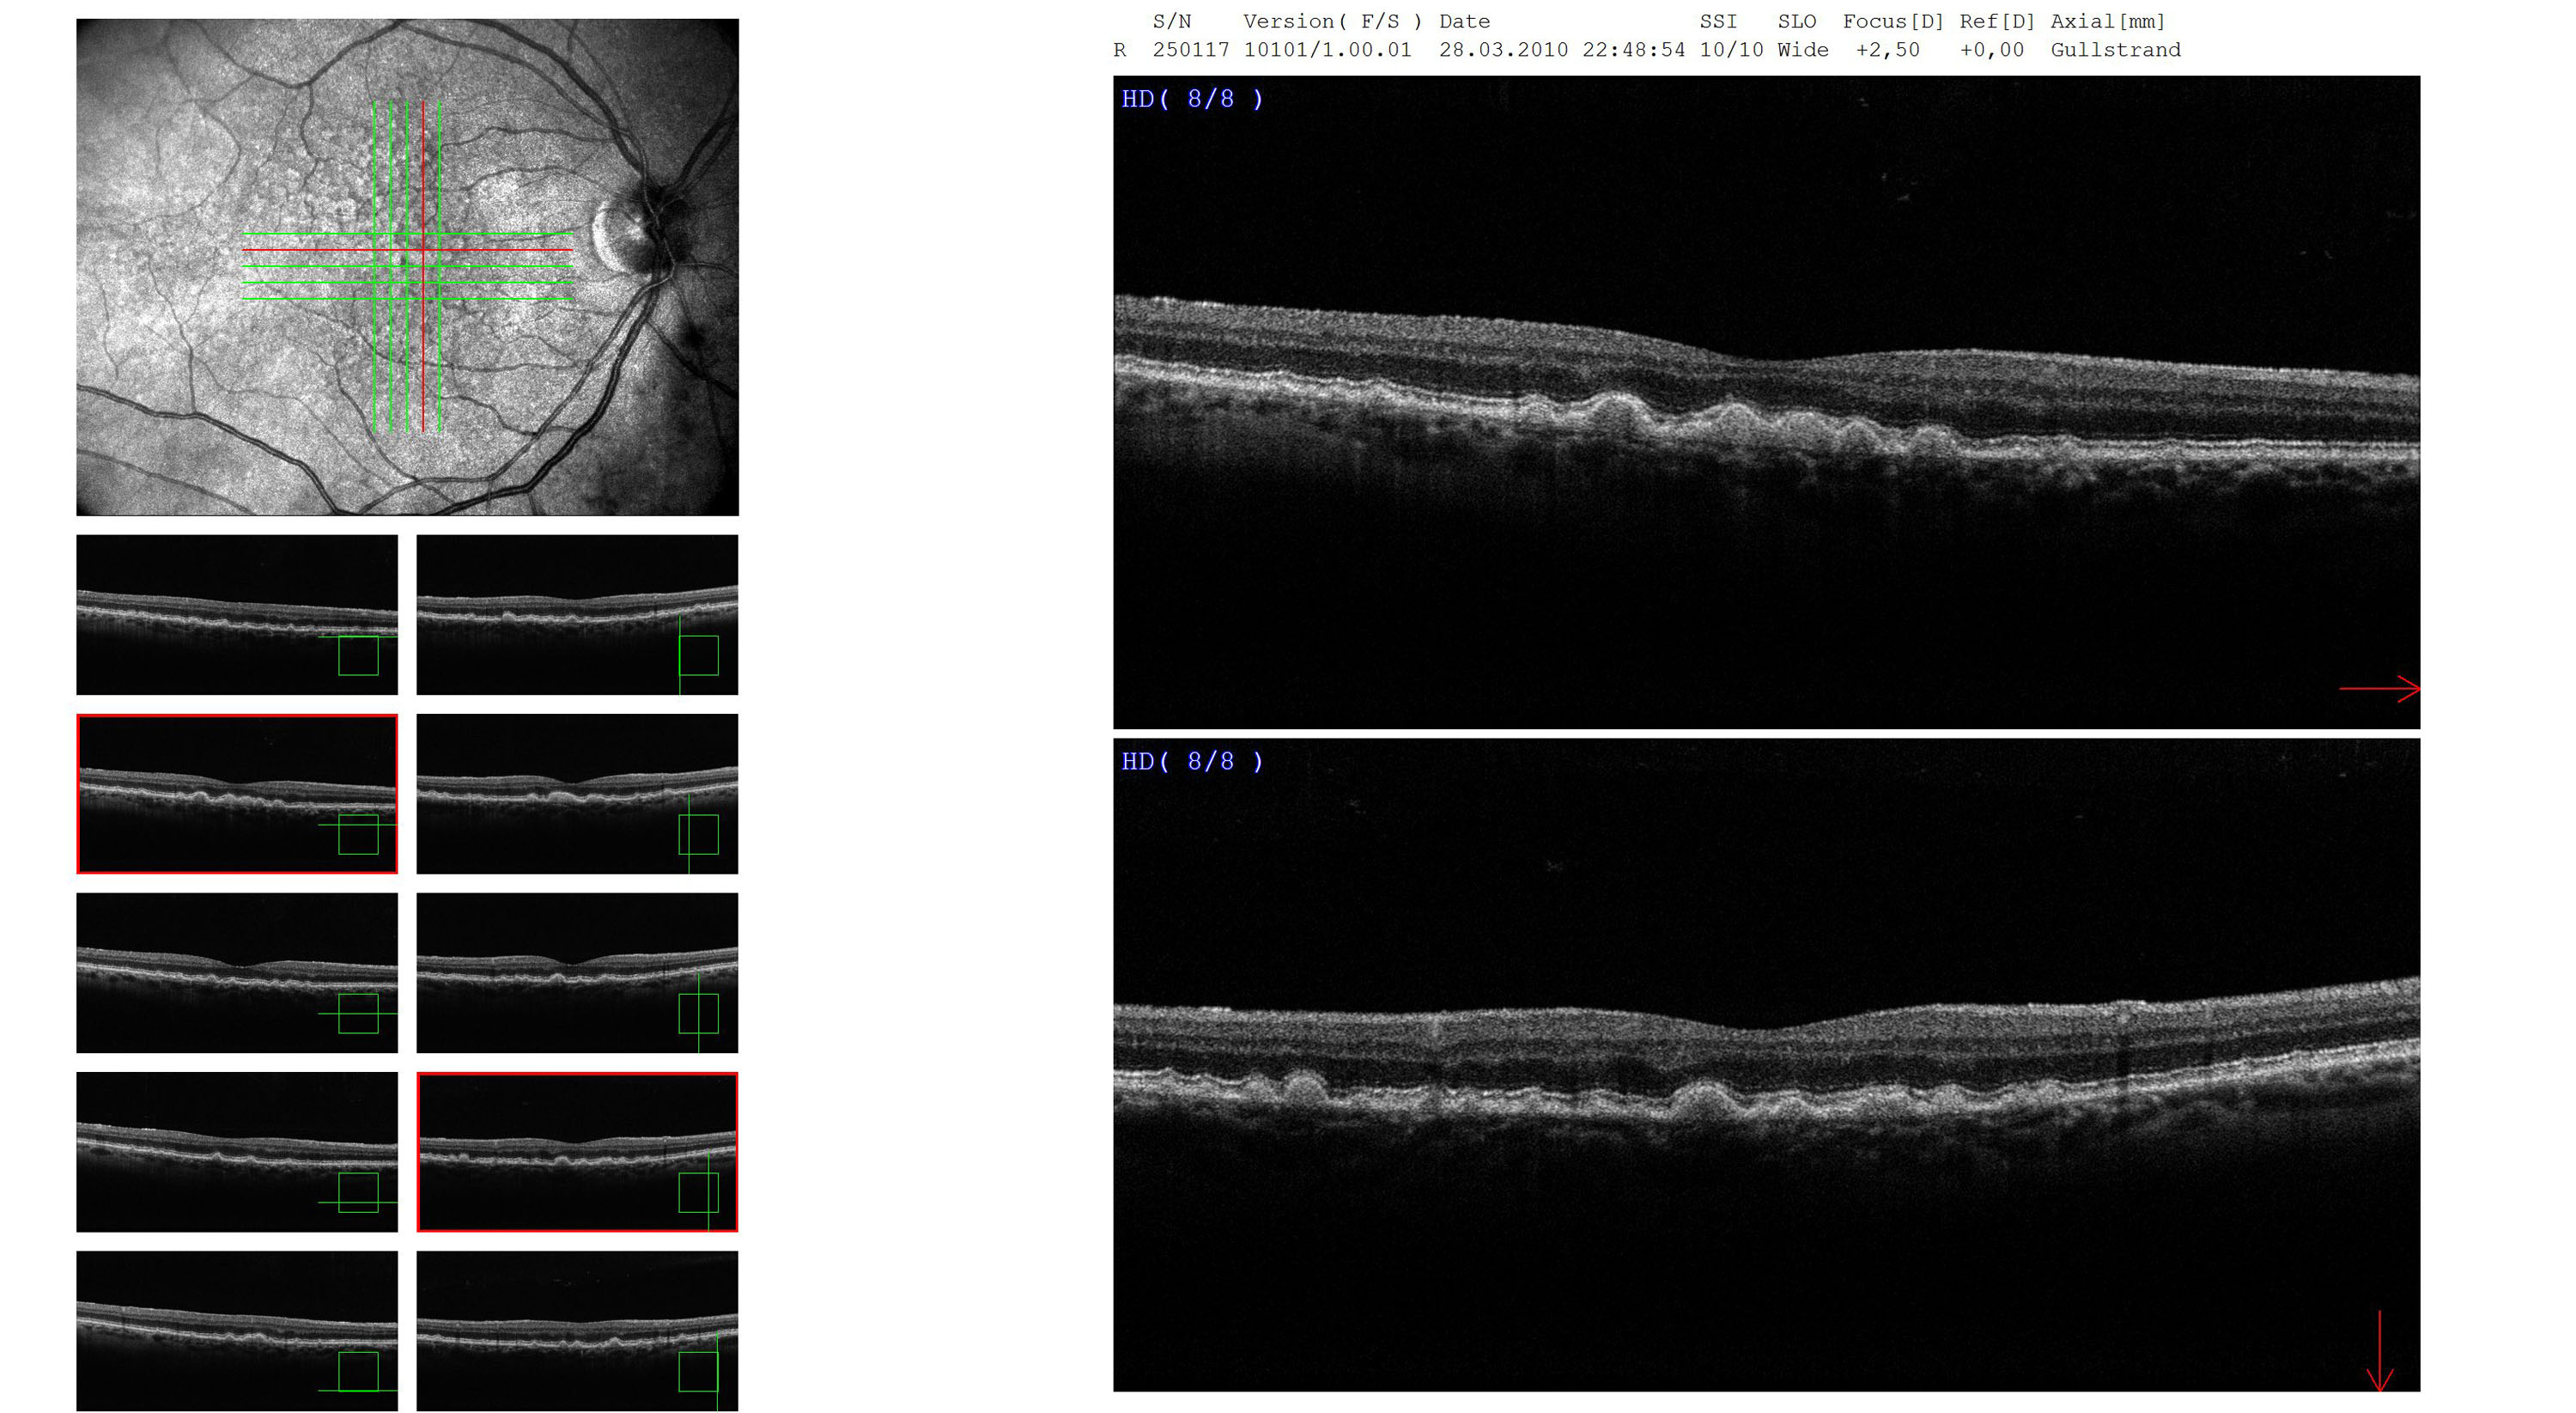Viewport: 2576px width, 1413px height.
Task: Click the "HD( 8/8 )" label on upper scan
Action: coord(1192,99)
